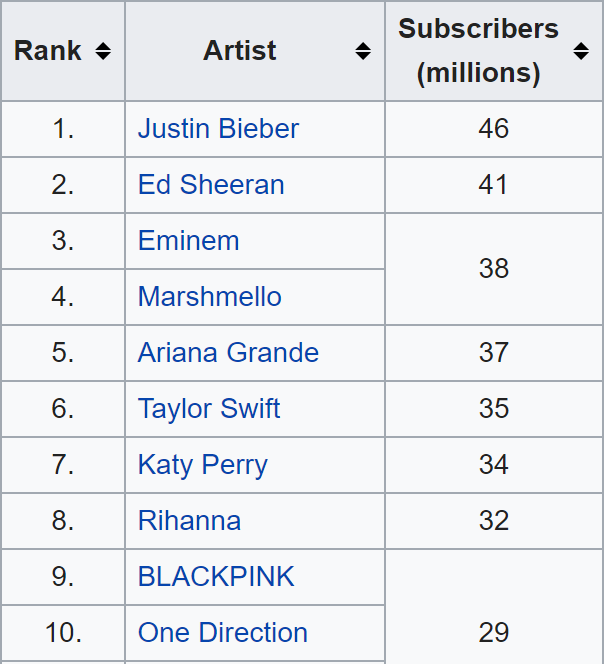This screenshot has height=664, width=604.
Task: Click the Artist header text
Action: tap(240, 51)
